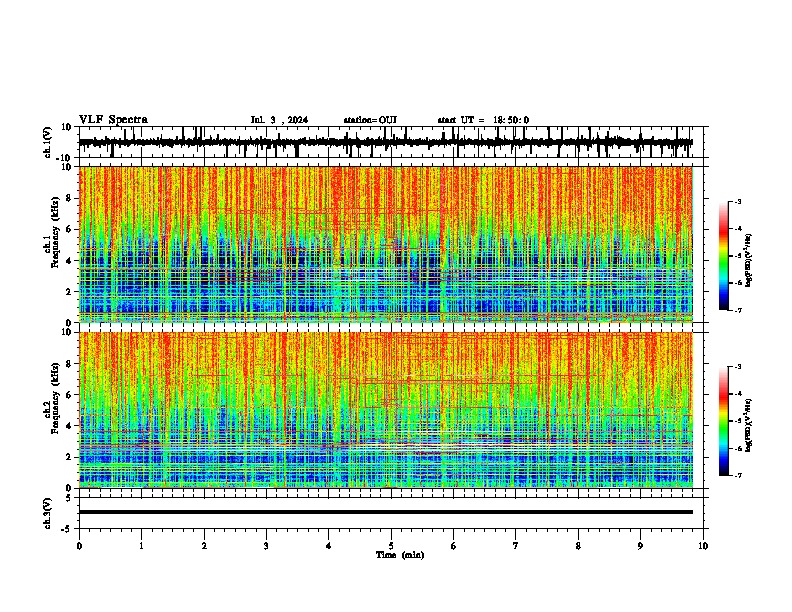Click time-axis tick label '1'
Screen dimensions: 792x612
point(141,546)
